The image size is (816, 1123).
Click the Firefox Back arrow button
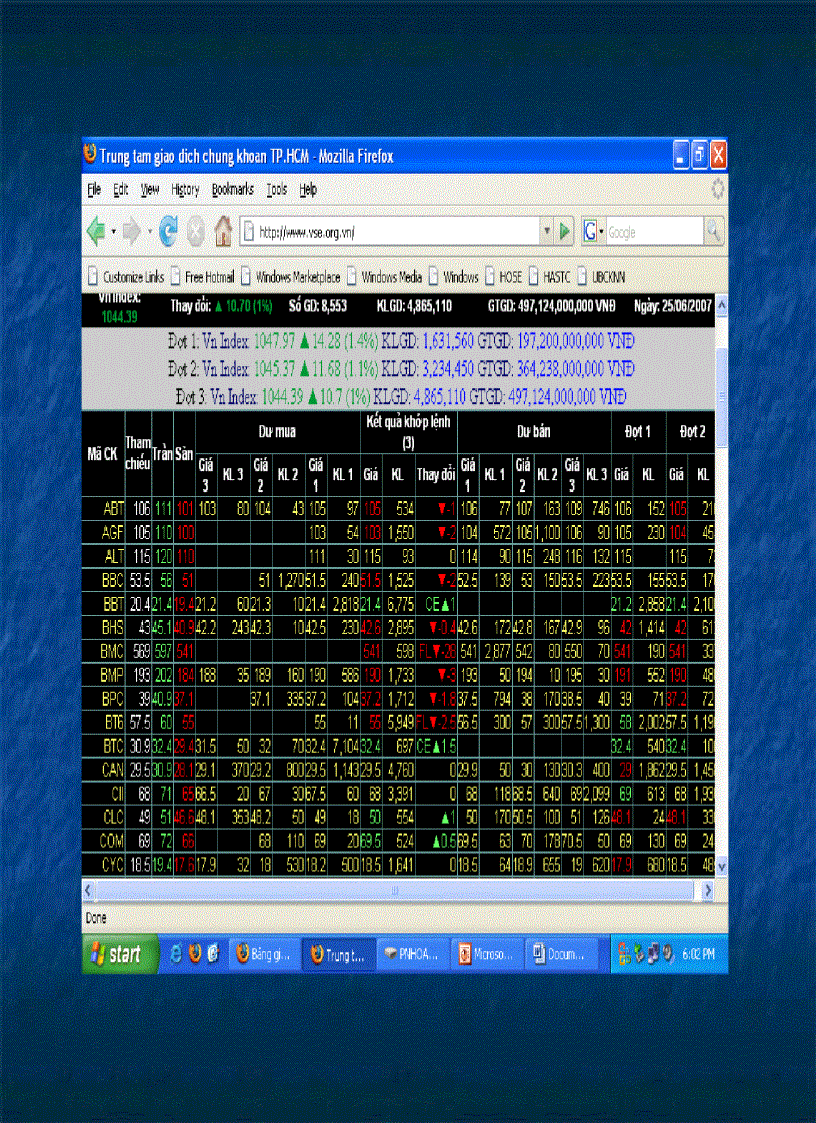[x=96, y=232]
